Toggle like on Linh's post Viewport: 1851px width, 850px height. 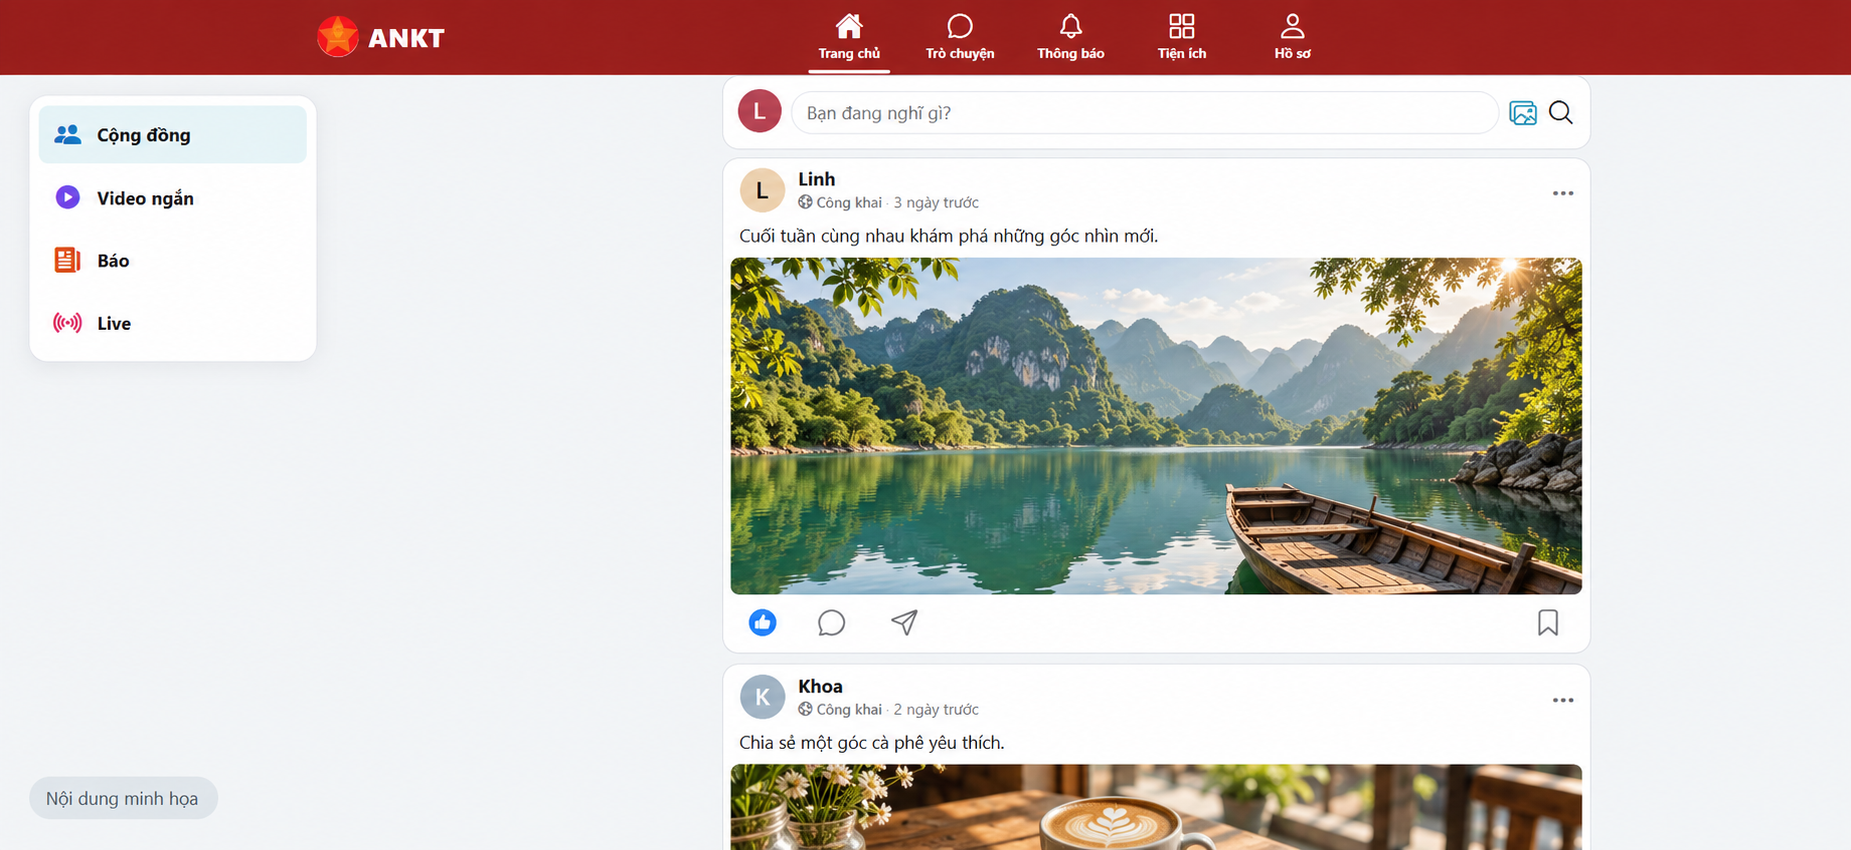[763, 623]
